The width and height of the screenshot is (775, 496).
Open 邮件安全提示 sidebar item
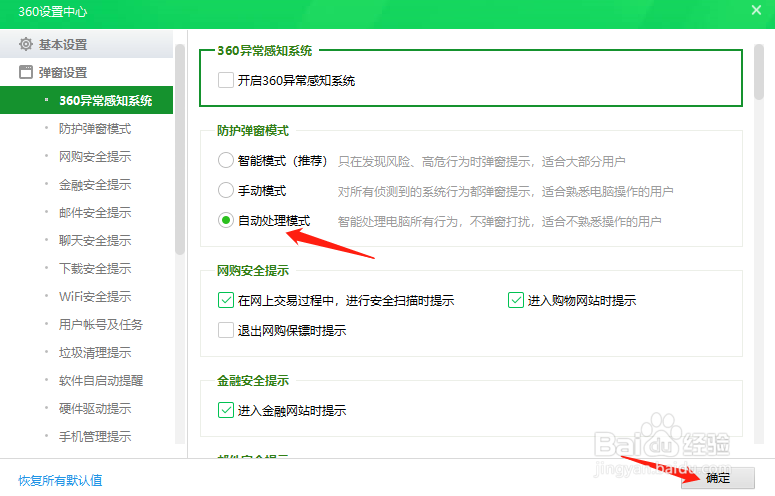point(86,212)
